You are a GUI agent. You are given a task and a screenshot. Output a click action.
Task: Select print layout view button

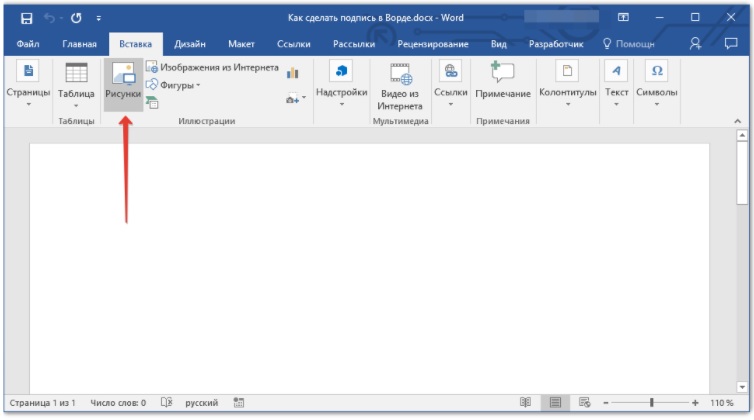pyautogui.click(x=555, y=402)
